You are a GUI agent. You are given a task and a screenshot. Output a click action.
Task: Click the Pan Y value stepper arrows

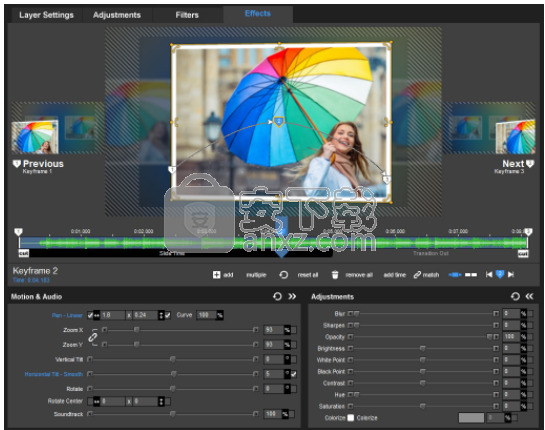coord(161,315)
